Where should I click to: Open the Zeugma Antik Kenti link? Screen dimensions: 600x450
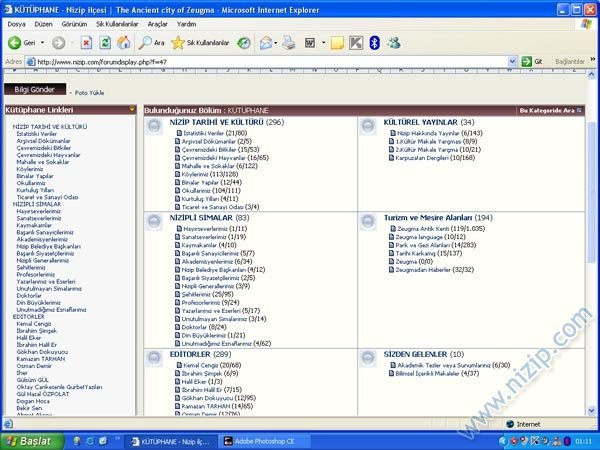[422, 228]
